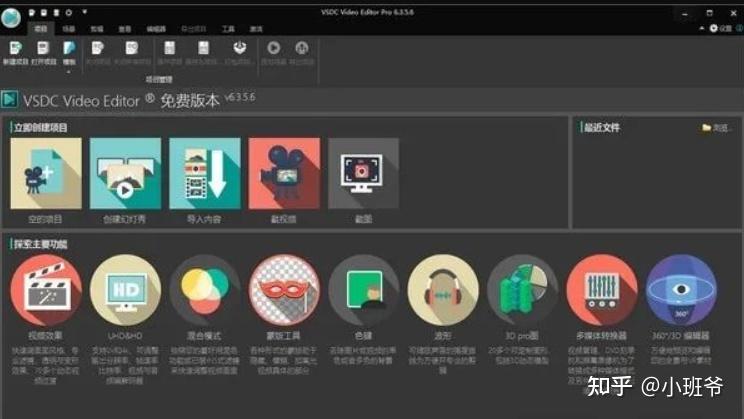Click the UHD&HD feature title text
Screen dimensions: 744x419
(125, 335)
